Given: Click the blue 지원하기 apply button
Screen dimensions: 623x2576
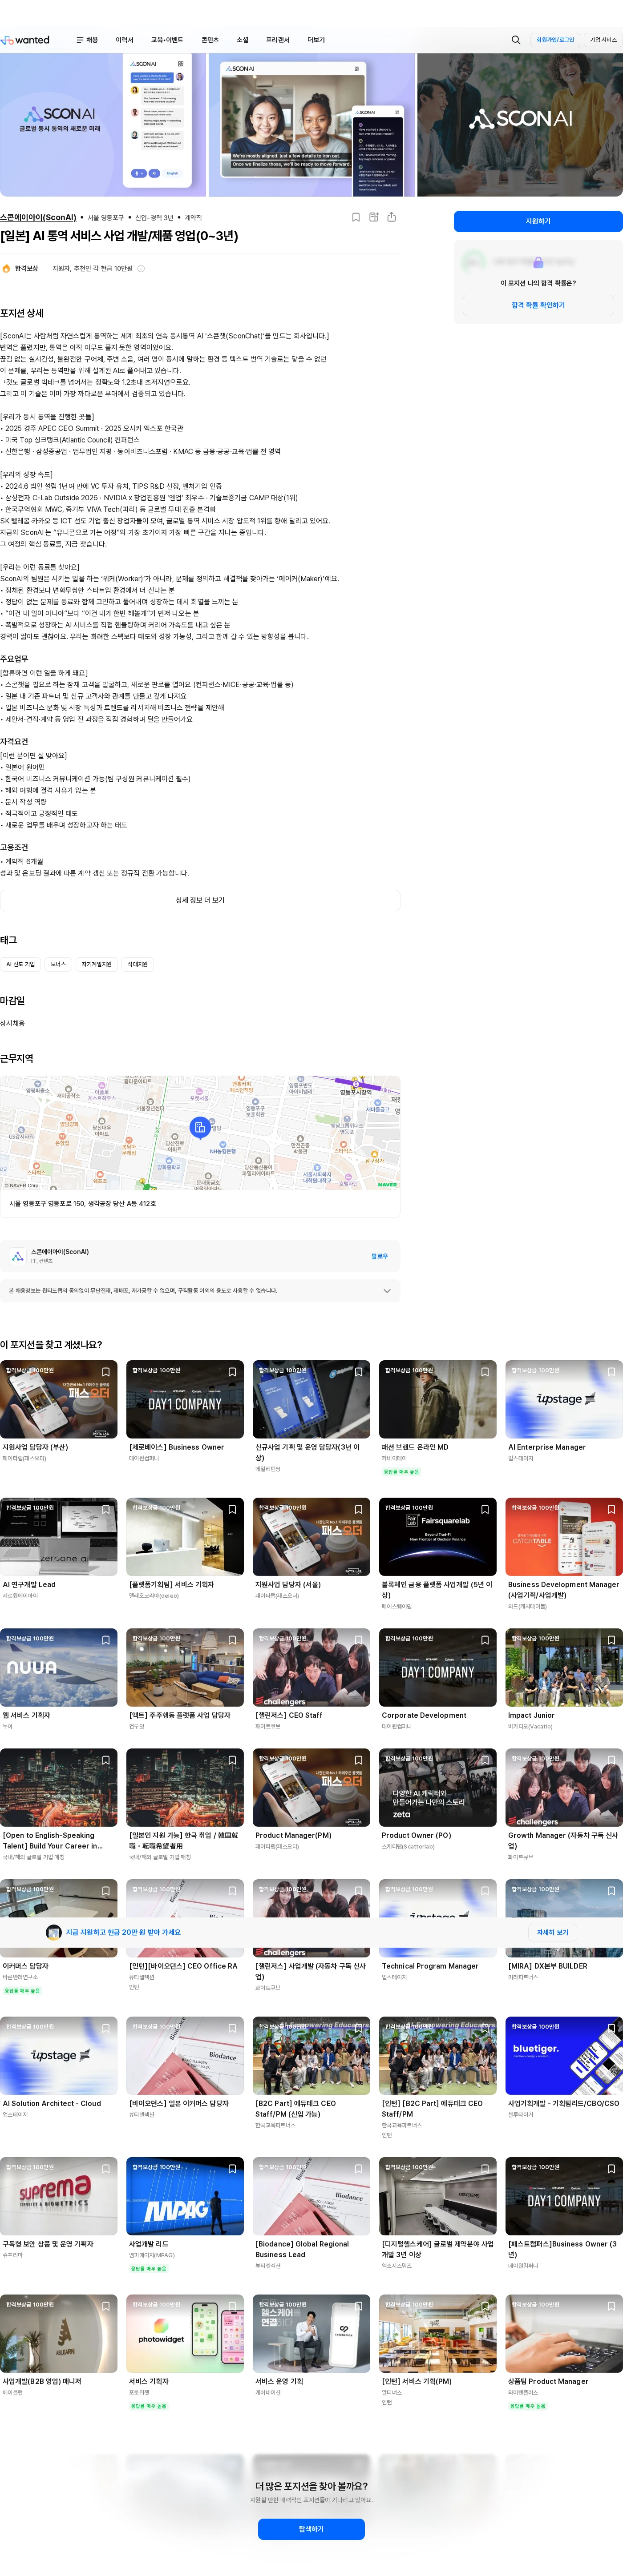Looking at the screenshot, I should tap(538, 221).
